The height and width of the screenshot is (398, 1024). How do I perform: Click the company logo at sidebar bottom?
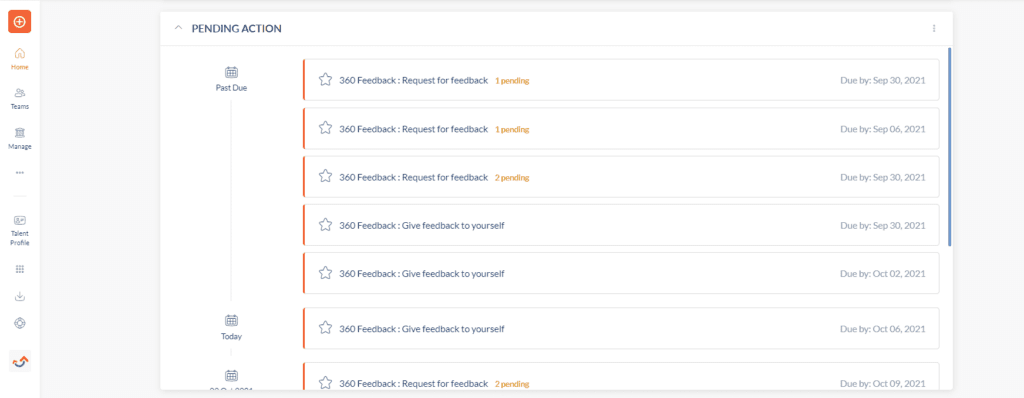[x=20, y=361]
